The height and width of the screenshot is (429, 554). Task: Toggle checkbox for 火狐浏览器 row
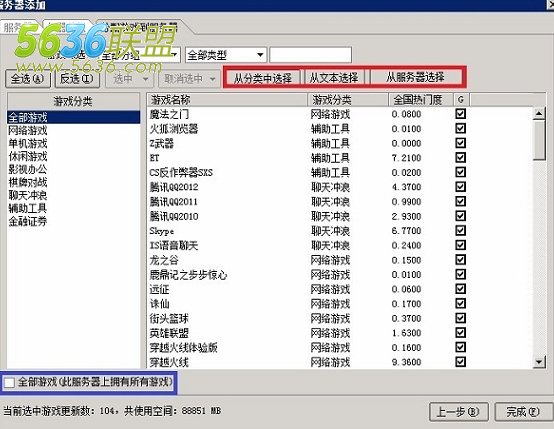point(460,128)
